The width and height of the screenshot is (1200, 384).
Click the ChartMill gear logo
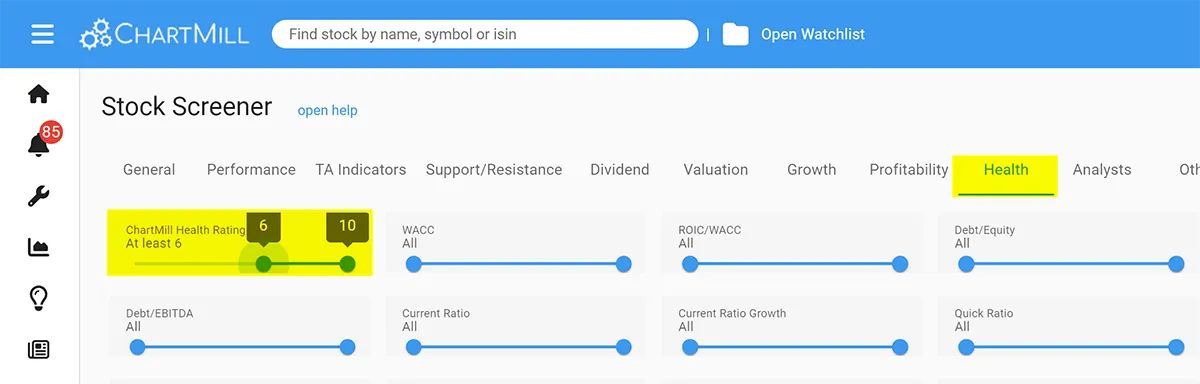(96, 34)
